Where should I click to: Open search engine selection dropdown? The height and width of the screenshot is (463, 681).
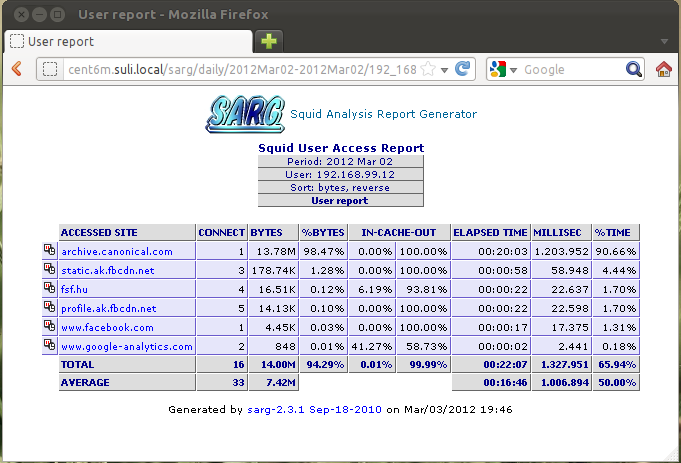[x=513, y=70]
